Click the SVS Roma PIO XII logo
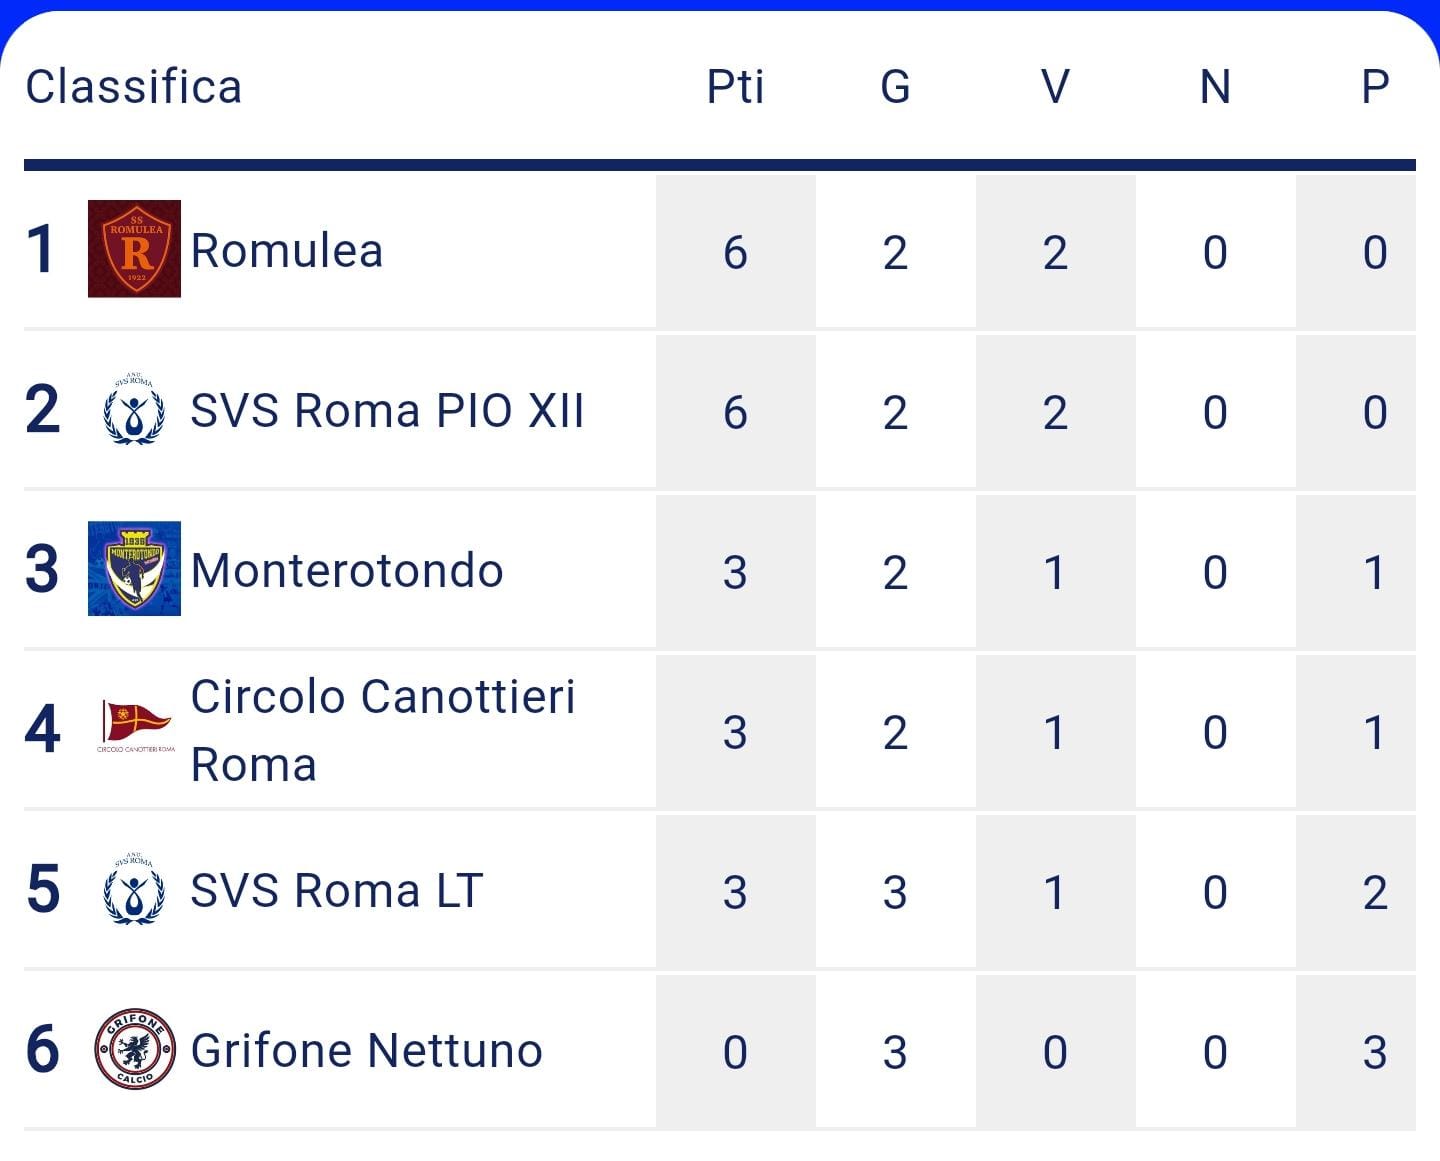The width and height of the screenshot is (1440, 1161). (x=134, y=409)
